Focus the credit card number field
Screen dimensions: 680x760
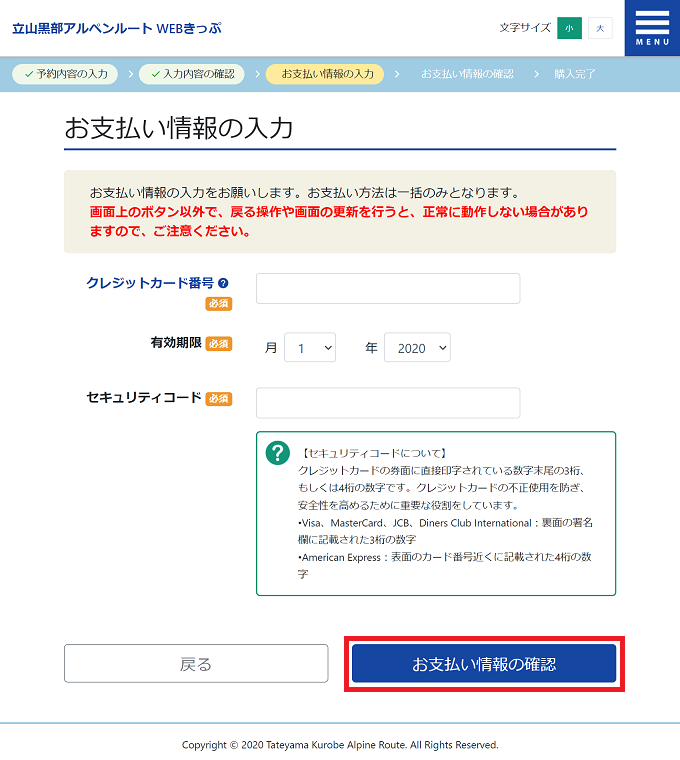click(x=388, y=288)
